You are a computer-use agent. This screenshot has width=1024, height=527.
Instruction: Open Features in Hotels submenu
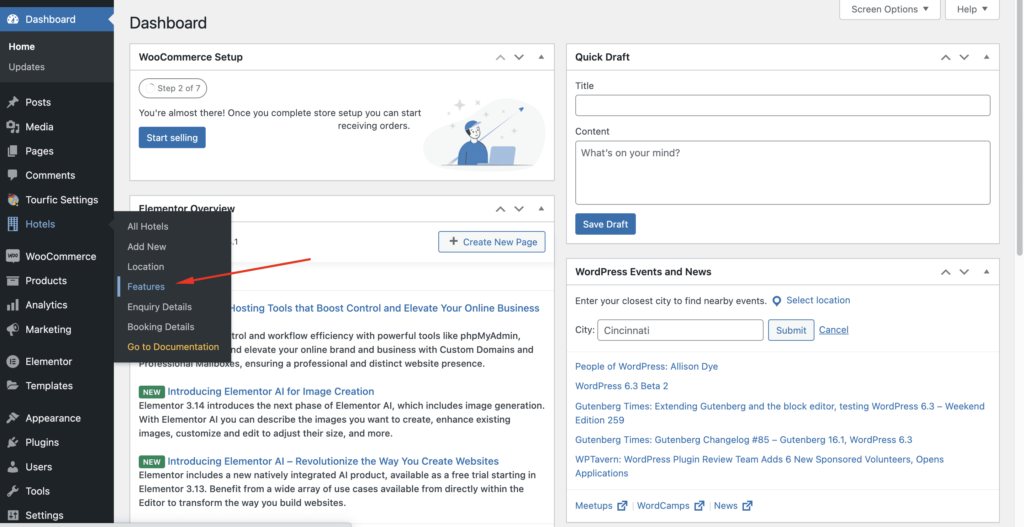point(146,287)
